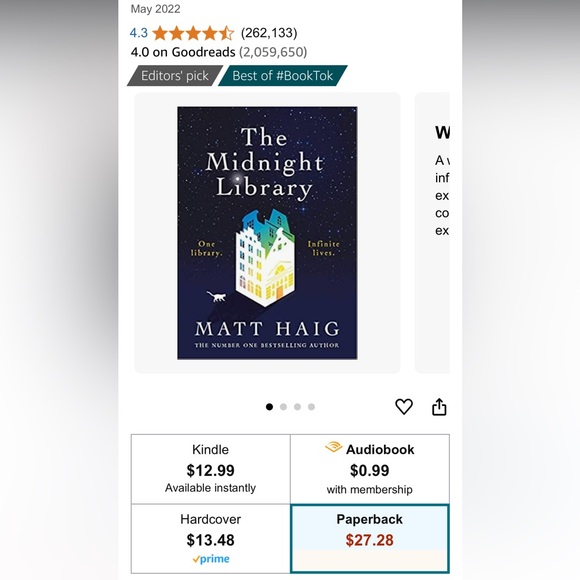Select the Hardcover $13.48 option

(210, 539)
